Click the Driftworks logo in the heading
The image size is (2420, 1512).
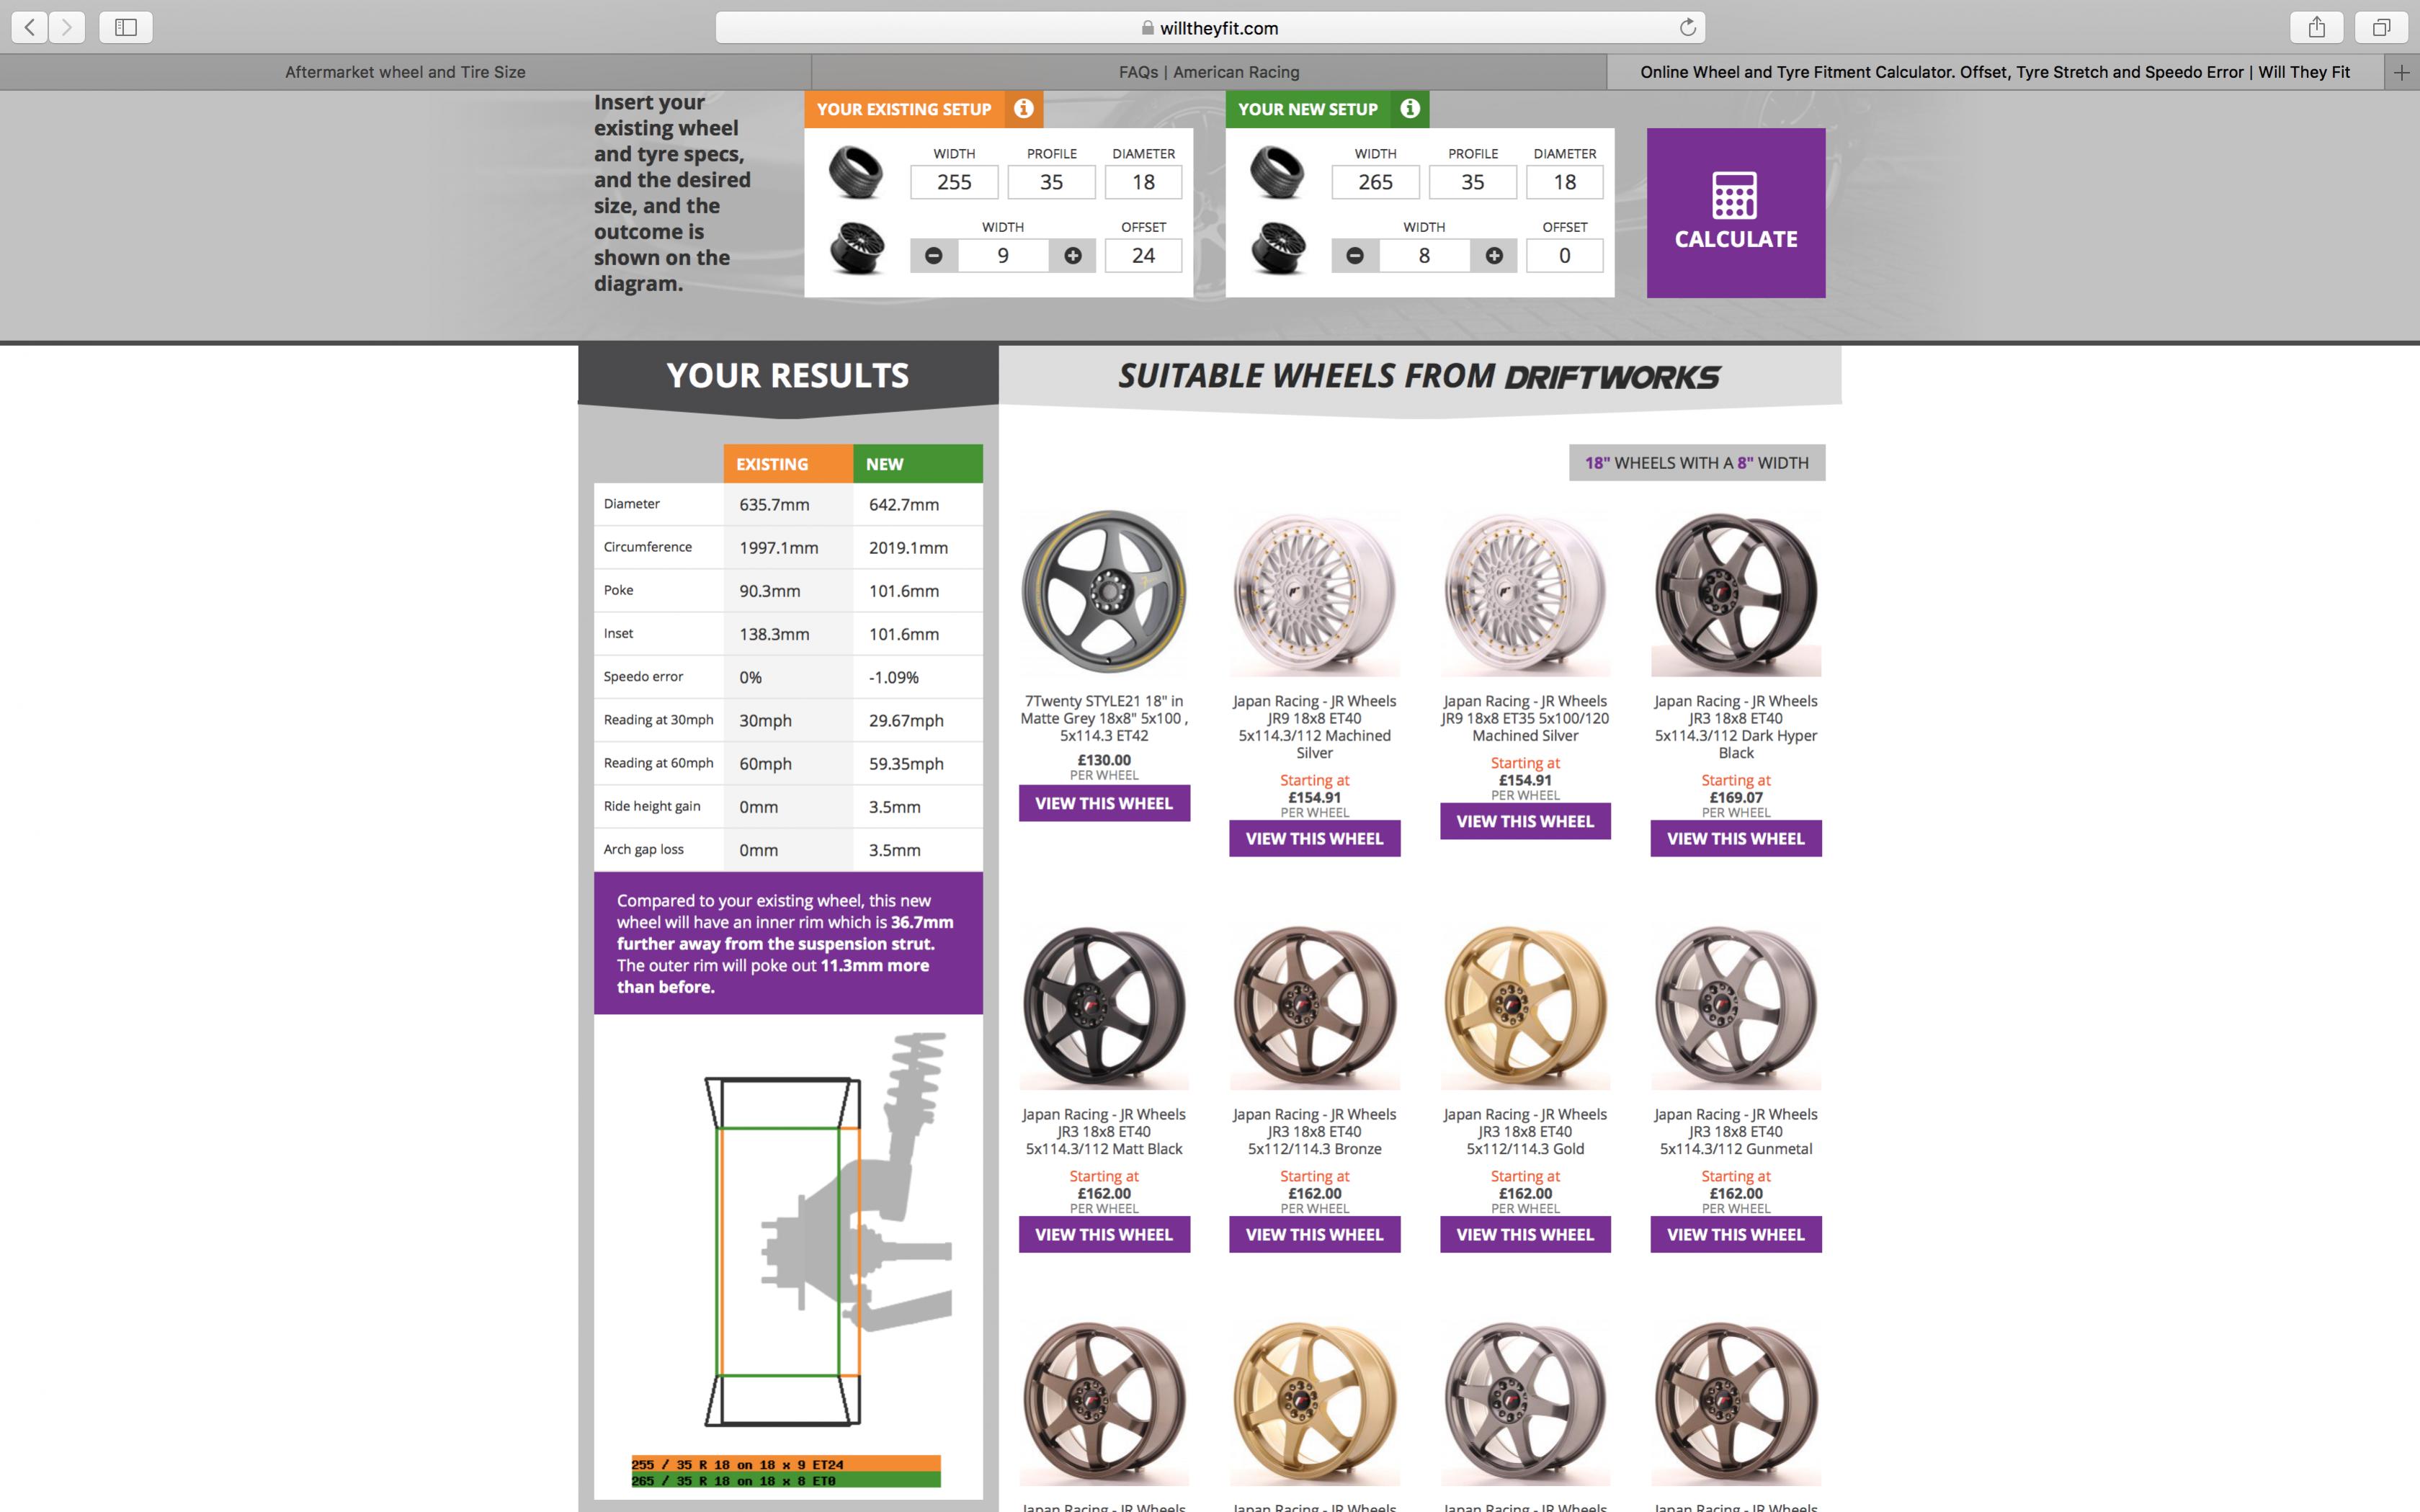coord(1612,377)
